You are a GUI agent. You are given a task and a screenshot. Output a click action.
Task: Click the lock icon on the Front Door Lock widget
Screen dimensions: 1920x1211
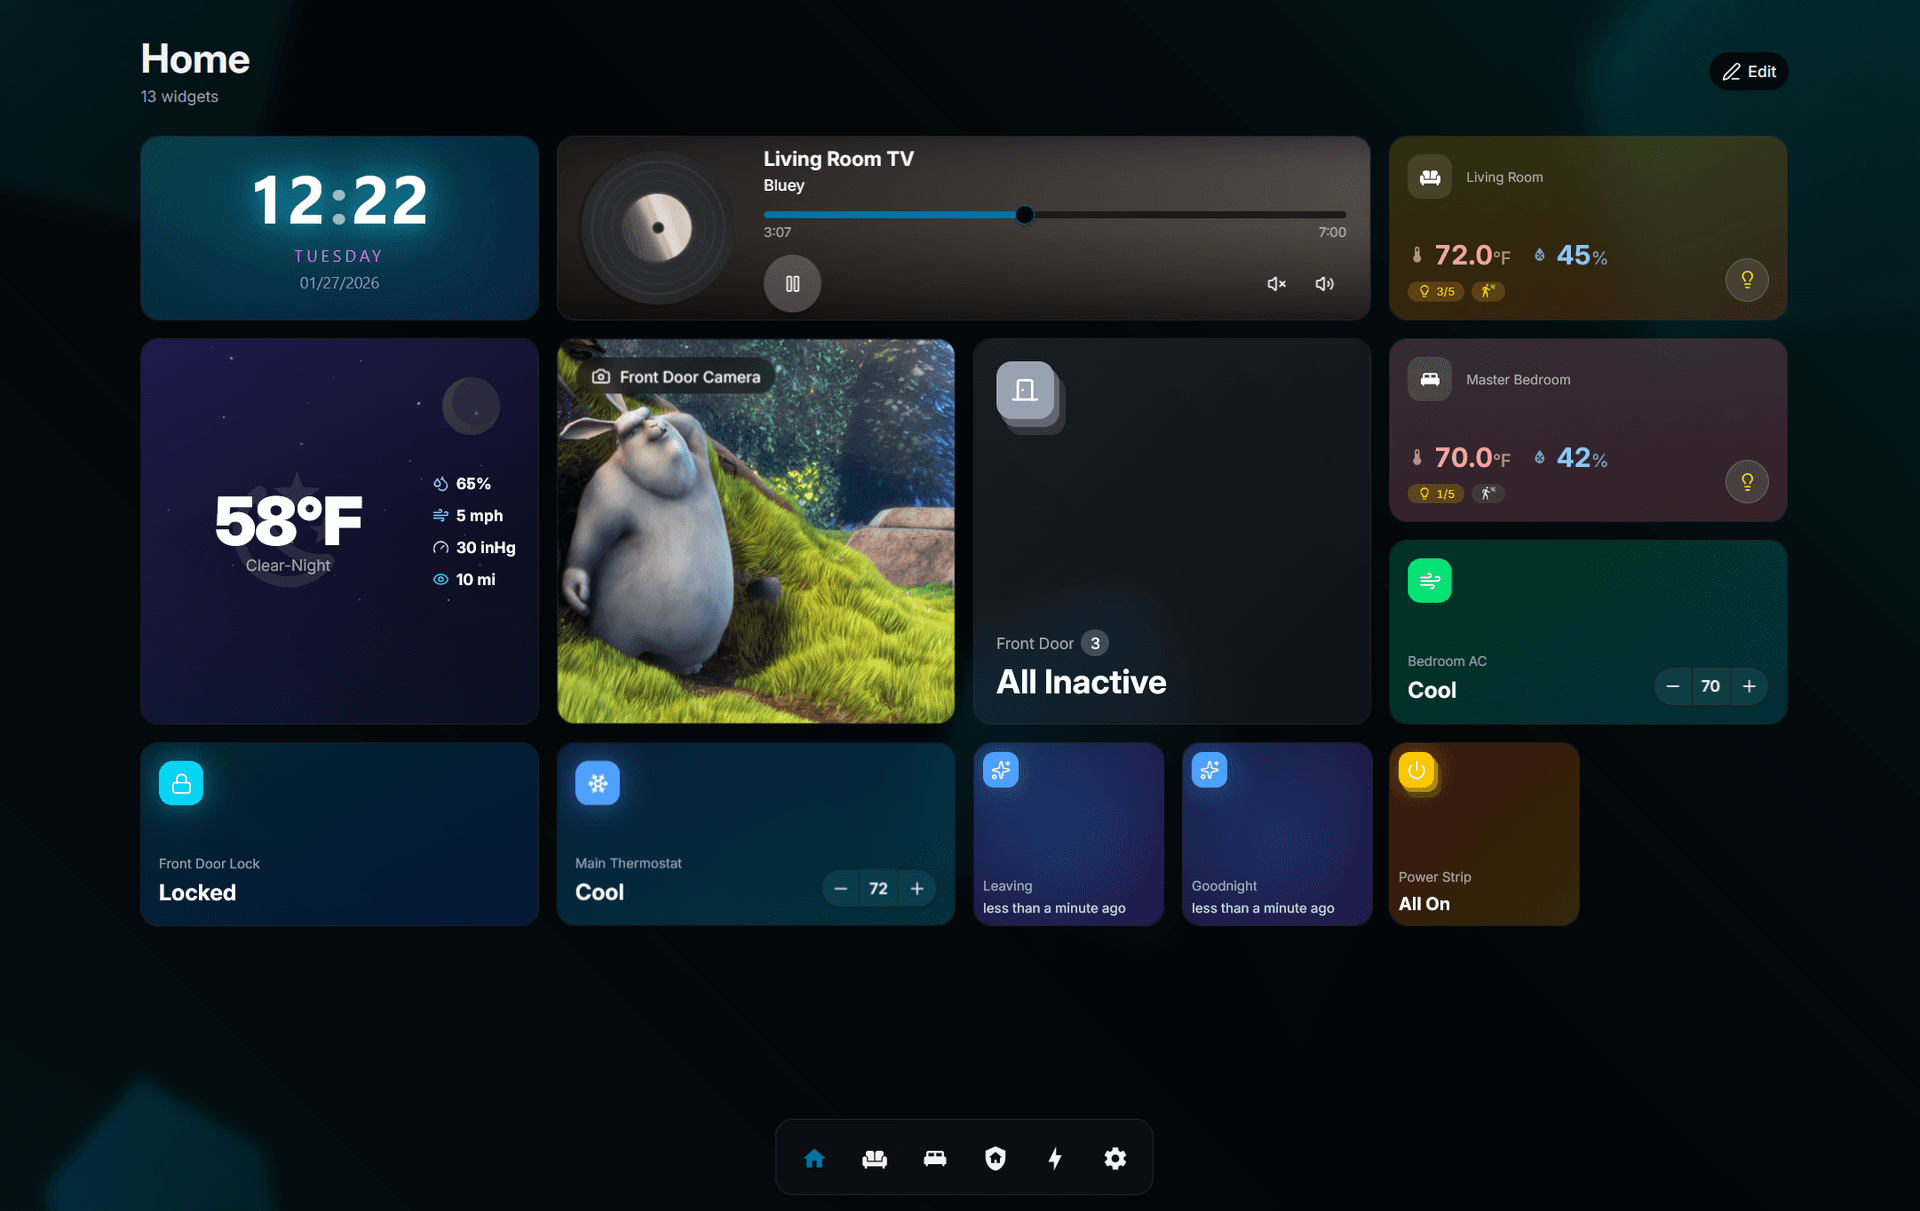pyautogui.click(x=181, y=783)
